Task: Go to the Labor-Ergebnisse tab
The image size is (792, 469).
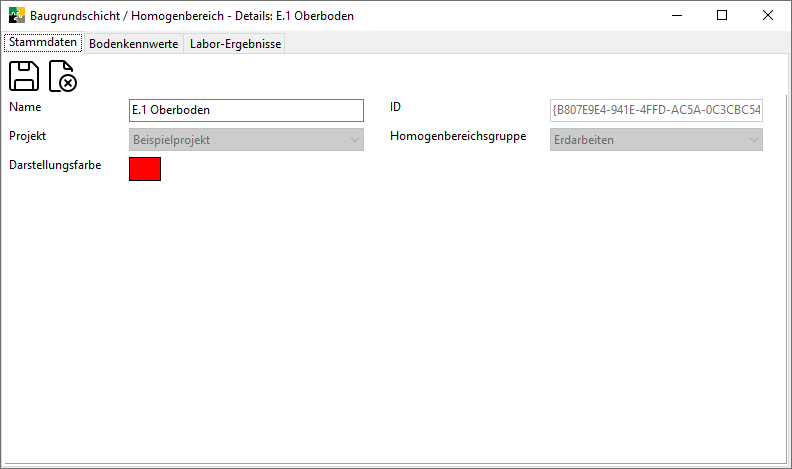Action: coord(236,44)
